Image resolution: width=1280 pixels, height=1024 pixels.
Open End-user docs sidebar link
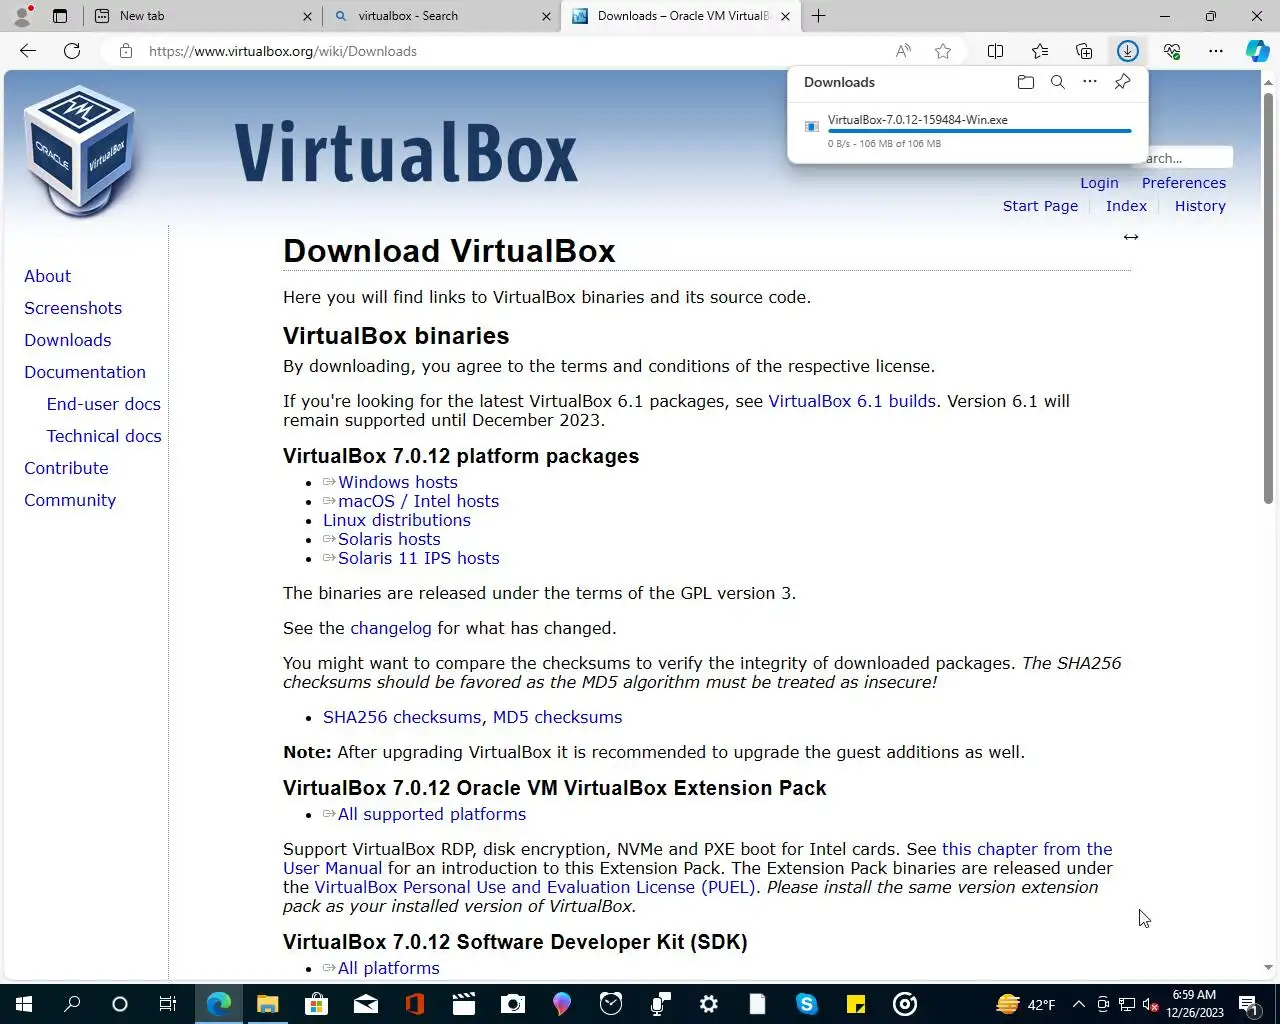(x=104, y=404)
